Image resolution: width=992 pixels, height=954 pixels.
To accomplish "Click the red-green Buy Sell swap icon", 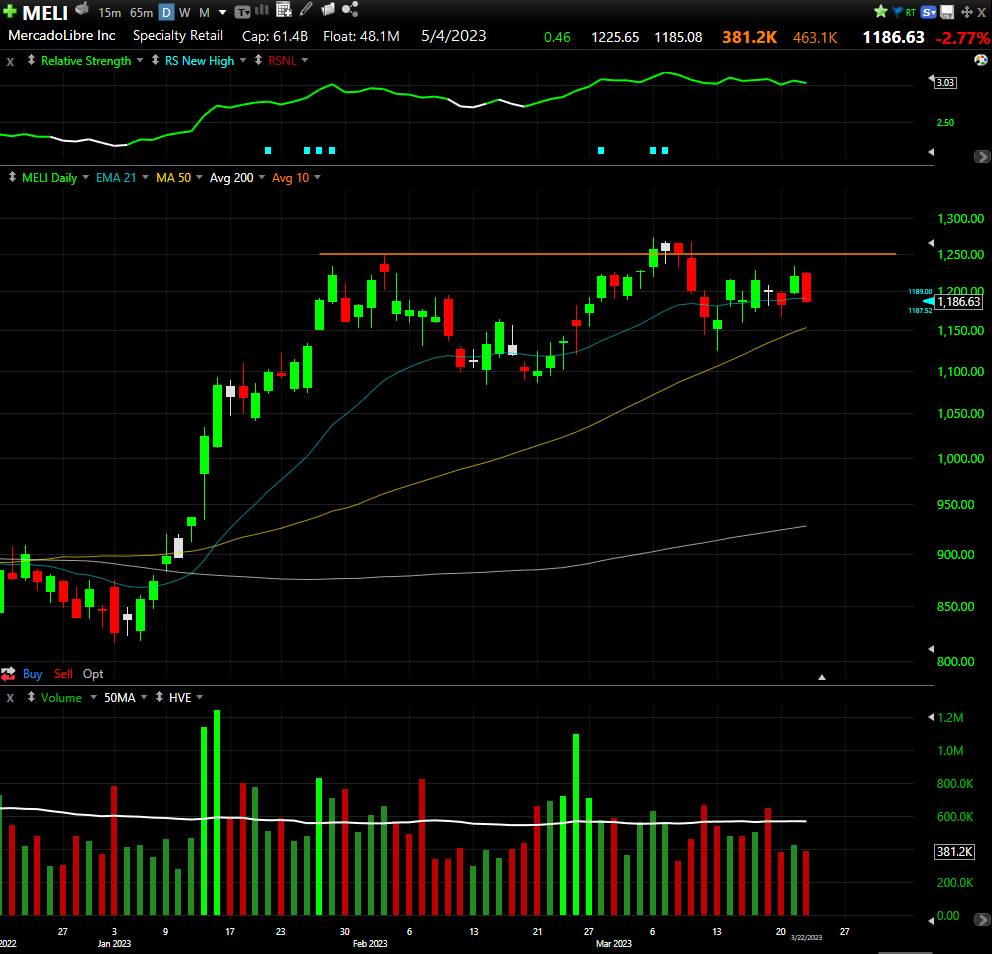I will point(8,674).
